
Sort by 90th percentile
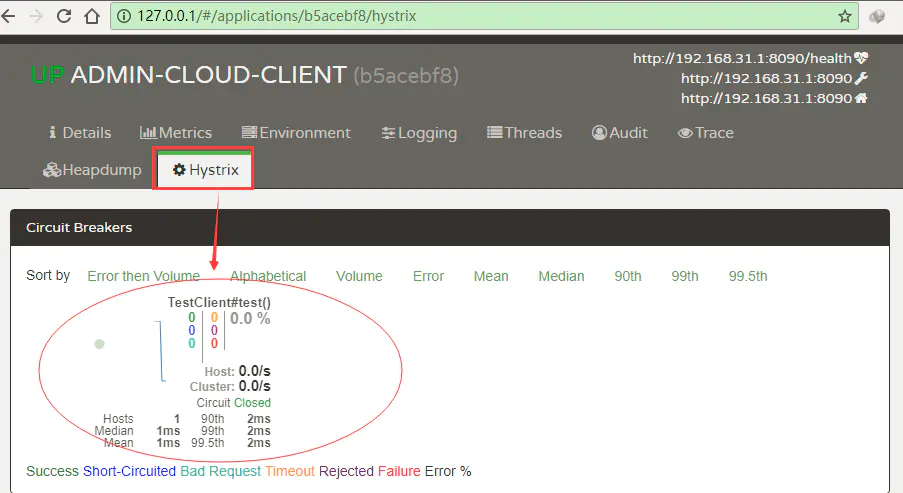(628, 276)
